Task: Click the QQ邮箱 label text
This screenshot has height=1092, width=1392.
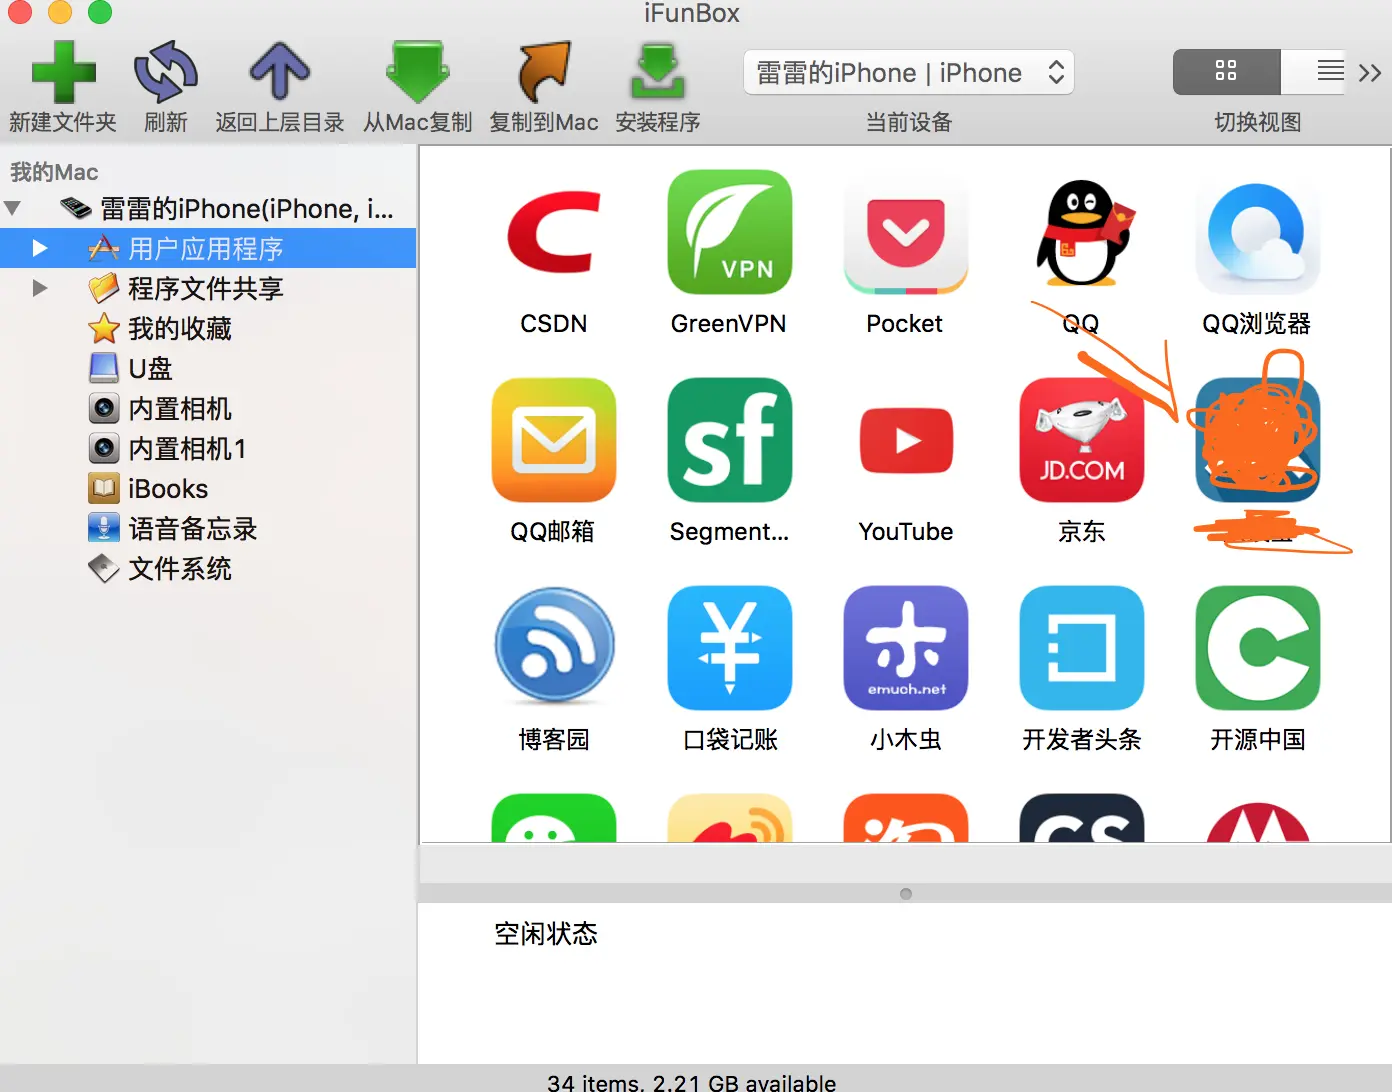Action: [553, 531]
